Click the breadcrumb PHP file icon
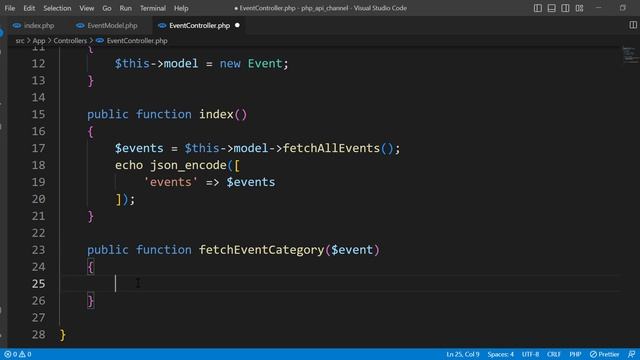 100,41
